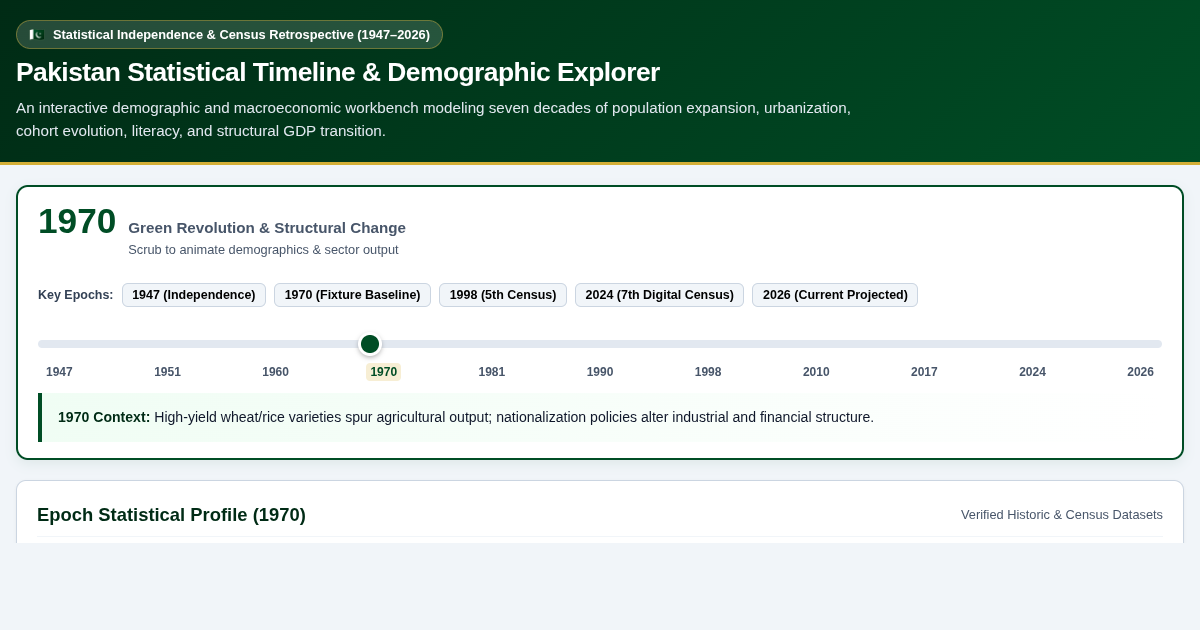Click the header subtitle about demographic workbench
This screenshot has height=630, width=1200.
(433, 119)
